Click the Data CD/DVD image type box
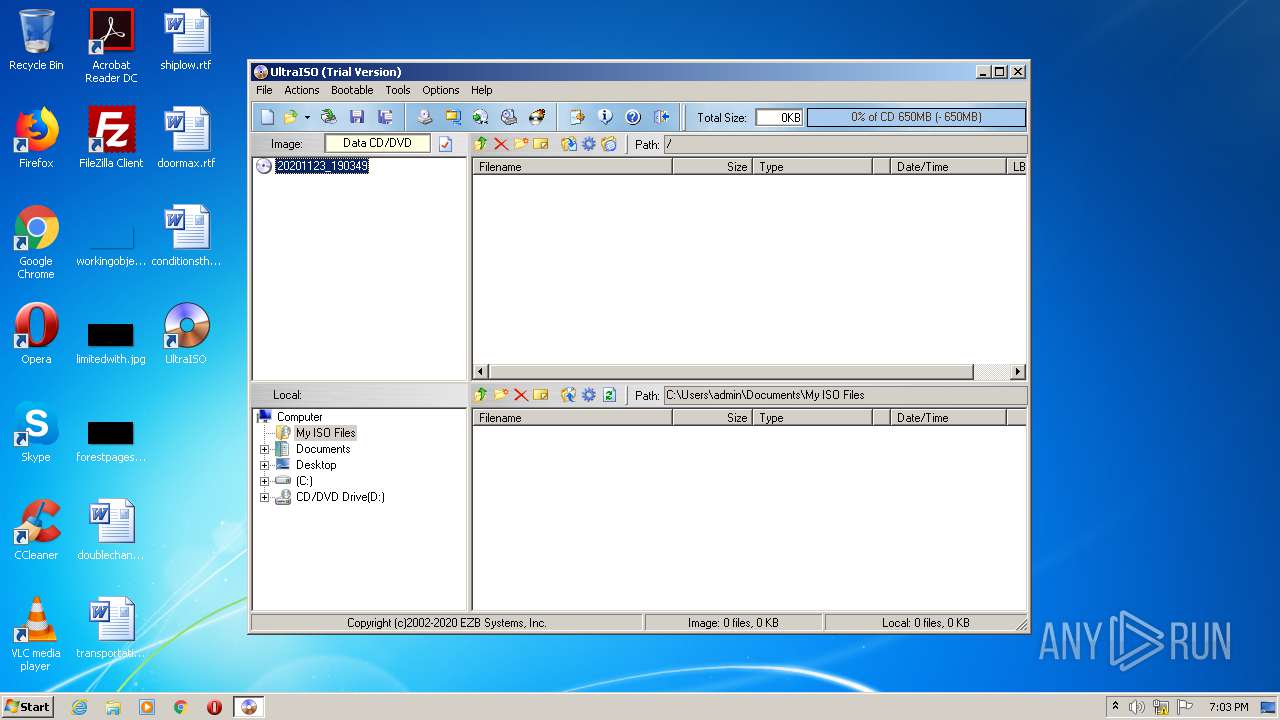This screenshot has width=1280, height=720. click(x=377, y=143)
